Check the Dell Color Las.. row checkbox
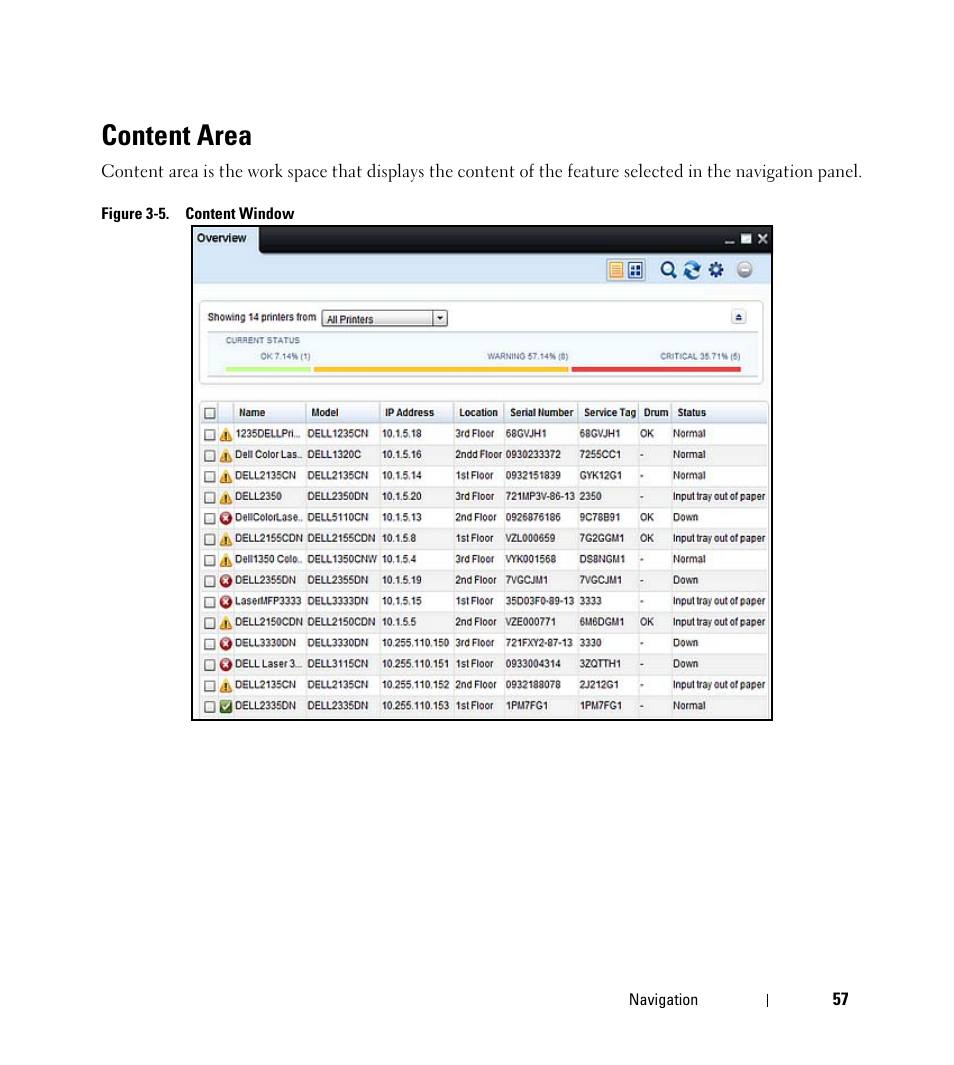The width and height of the screenshot is (954, 1065). click(x=210, y=455)
